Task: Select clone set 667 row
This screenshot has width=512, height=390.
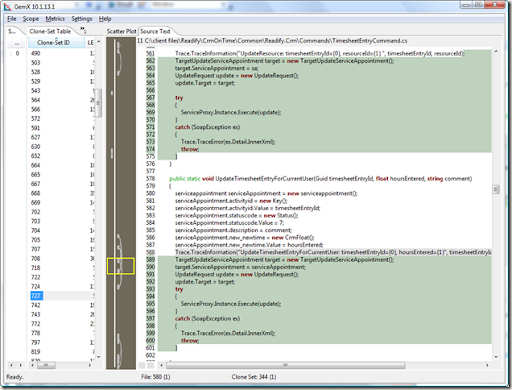Action: [x=62, y=184]
